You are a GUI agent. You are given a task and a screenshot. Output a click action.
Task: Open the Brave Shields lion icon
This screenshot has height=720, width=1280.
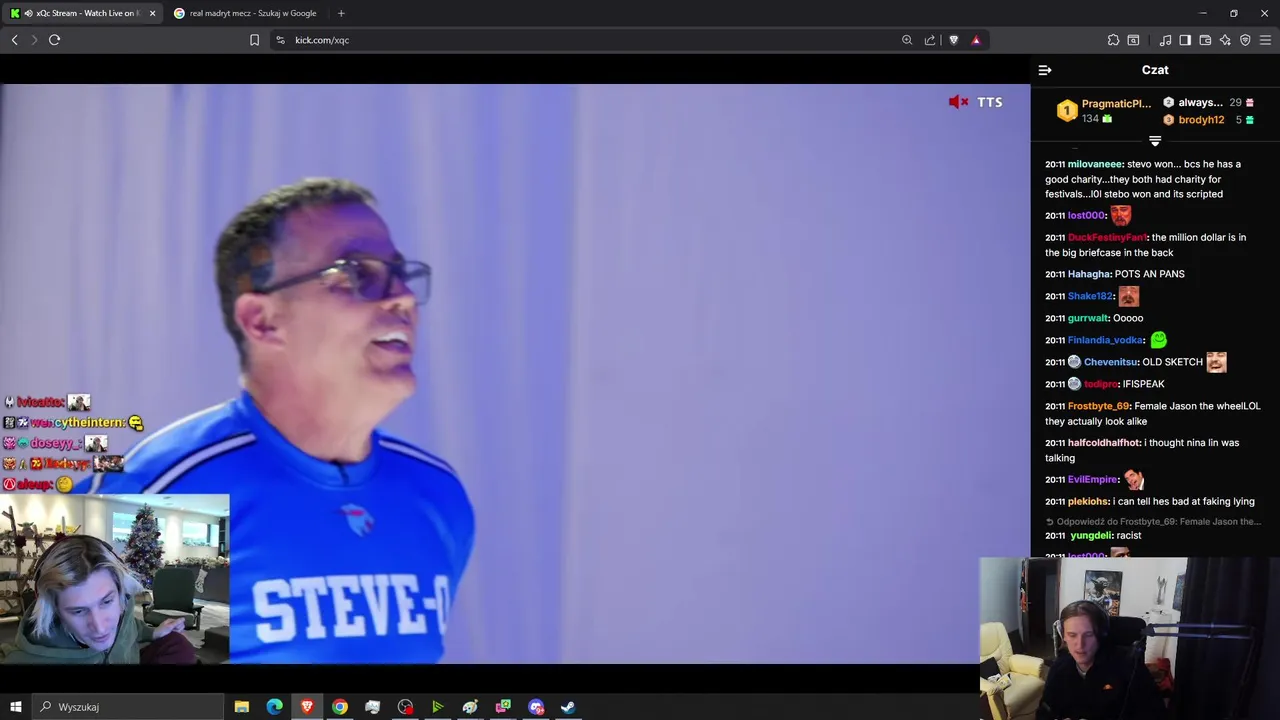click(x=953, y=40)
